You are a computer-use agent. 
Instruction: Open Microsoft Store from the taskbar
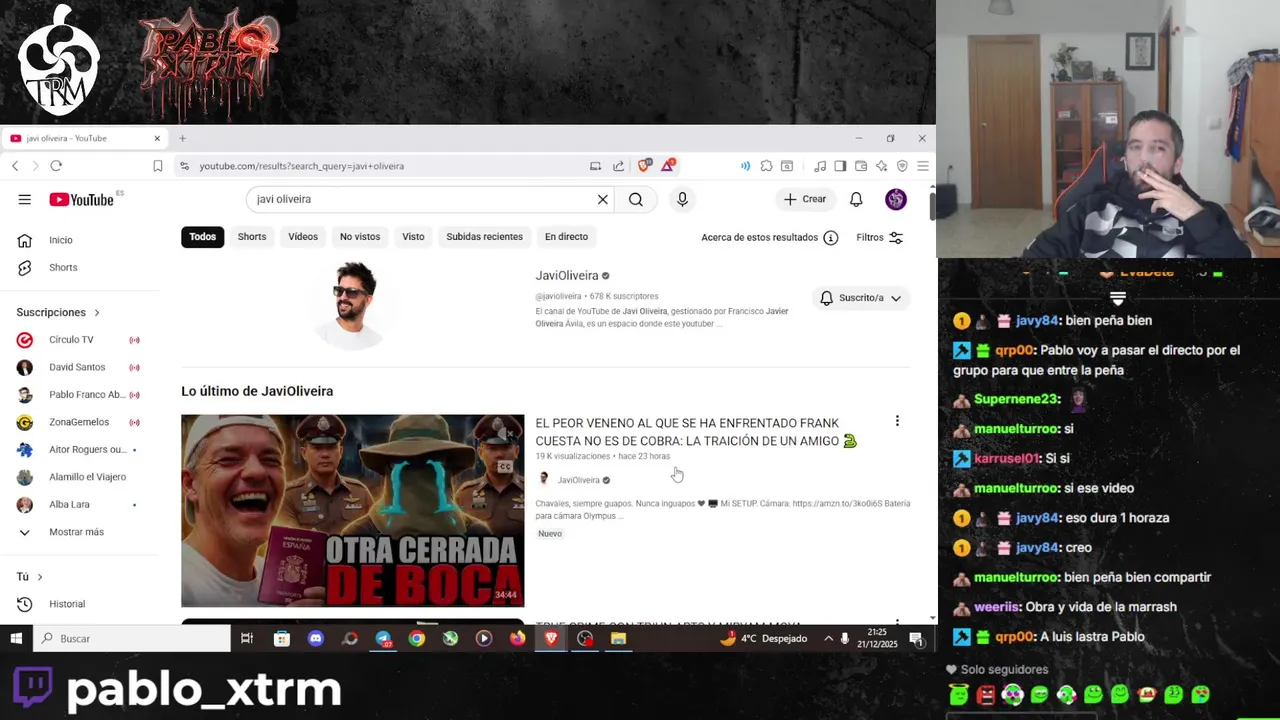282,638
